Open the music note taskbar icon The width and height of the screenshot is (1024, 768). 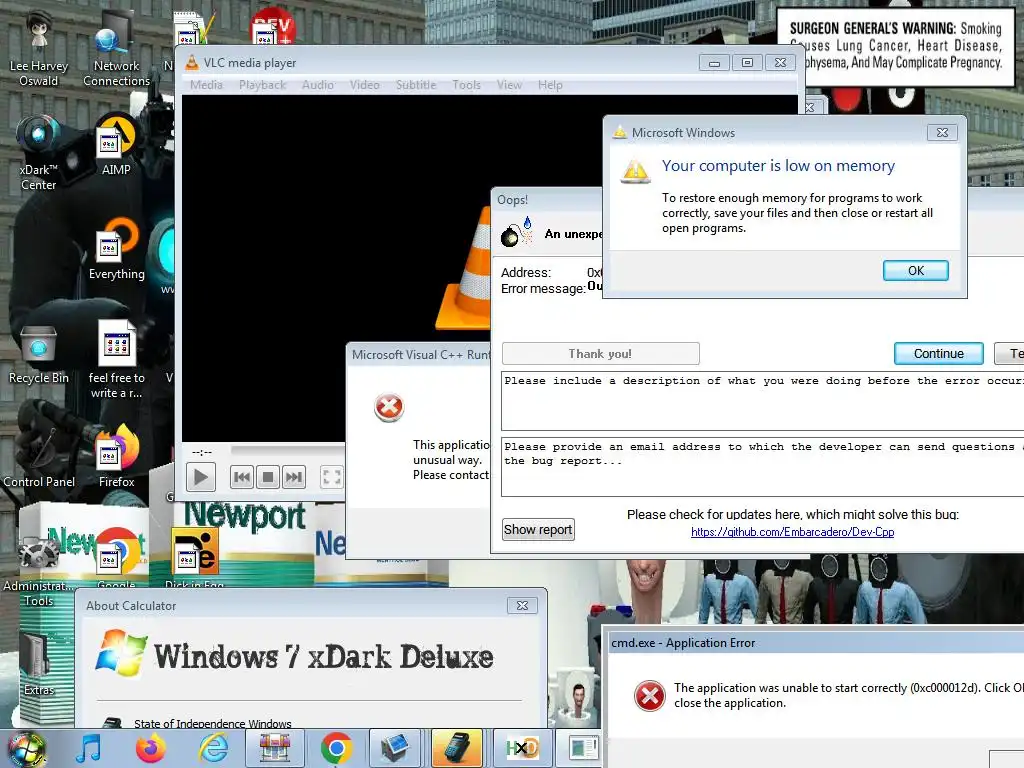(88, 748)
